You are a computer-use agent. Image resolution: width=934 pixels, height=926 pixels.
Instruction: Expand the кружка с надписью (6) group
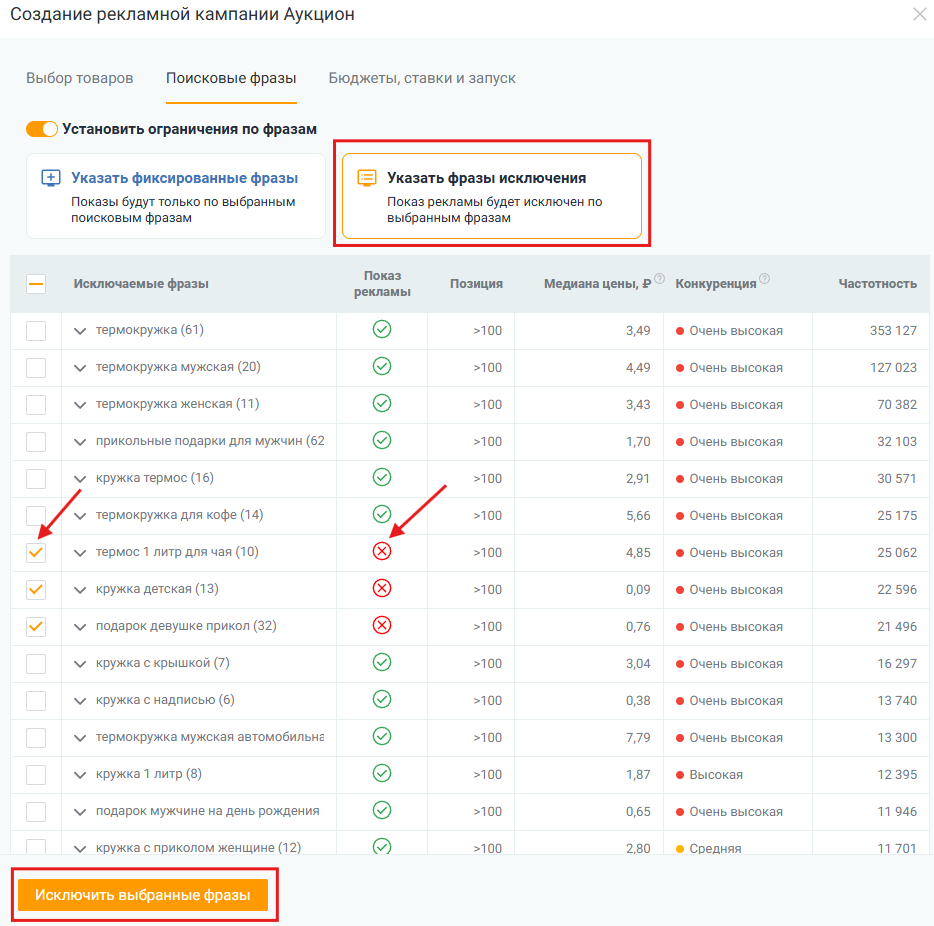pyautogui.click(x=80, y=701)
